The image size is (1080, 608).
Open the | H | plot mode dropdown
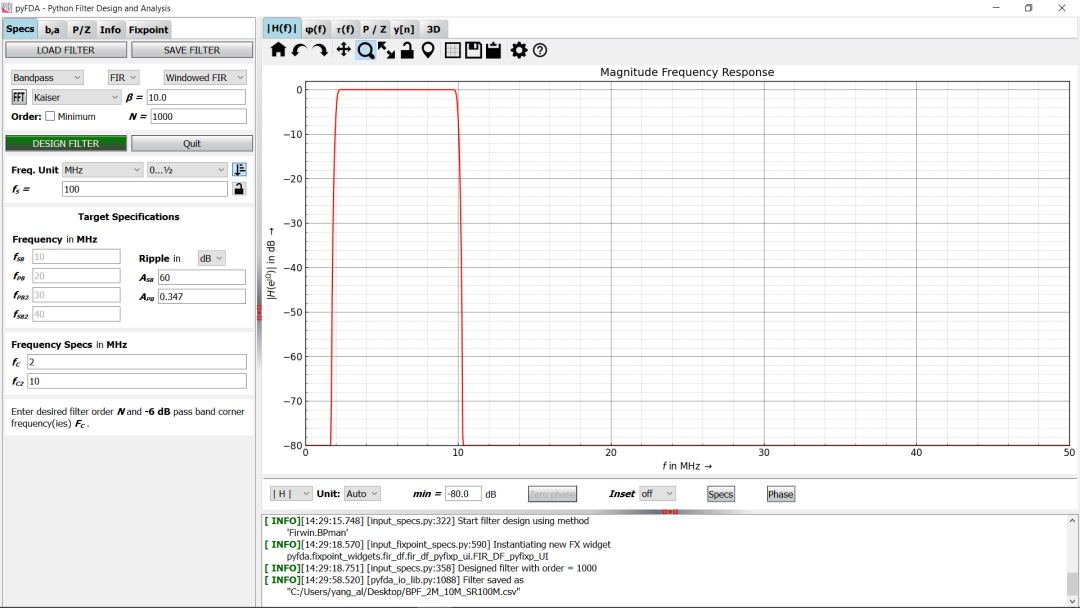[291, 494]
